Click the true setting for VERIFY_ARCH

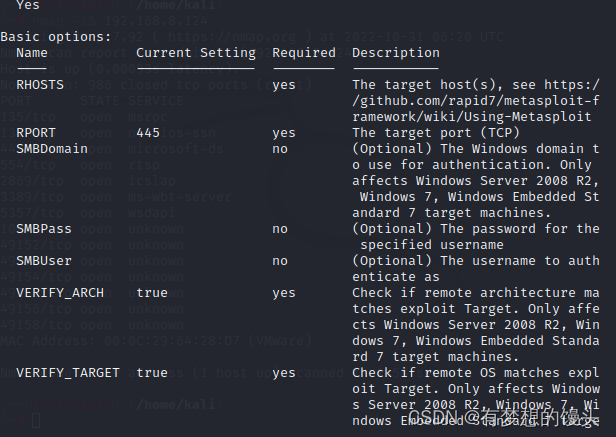point(152,293)
